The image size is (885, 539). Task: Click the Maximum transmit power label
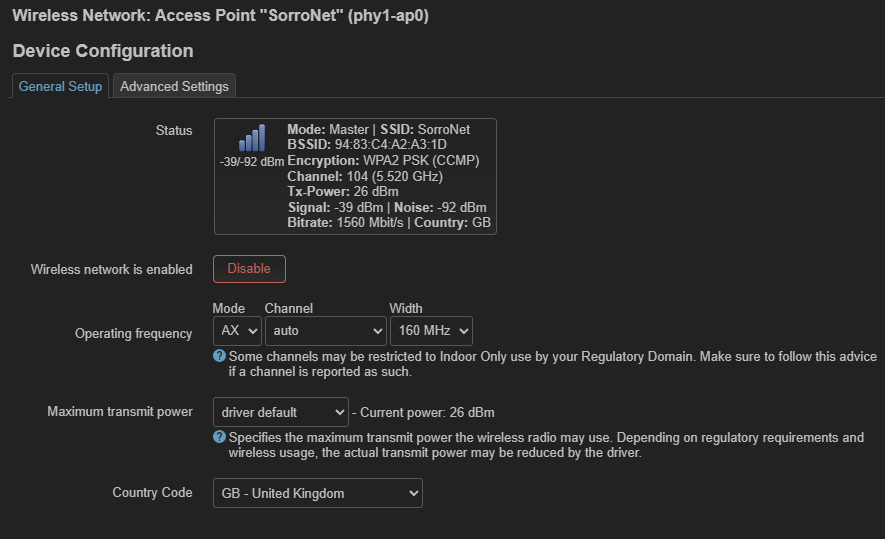click(119, 412)
